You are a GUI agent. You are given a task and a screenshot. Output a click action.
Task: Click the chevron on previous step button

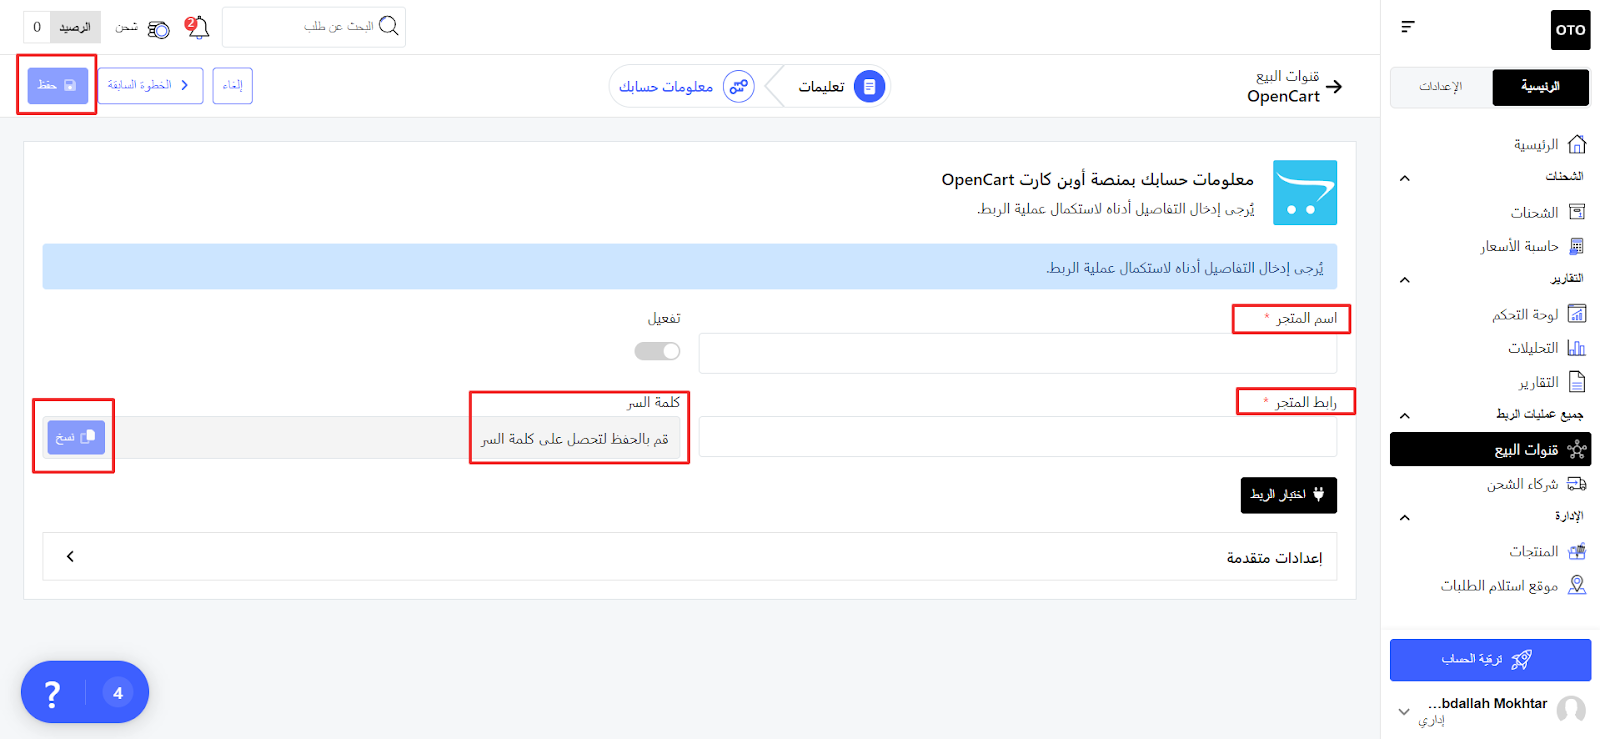(184, 85)
